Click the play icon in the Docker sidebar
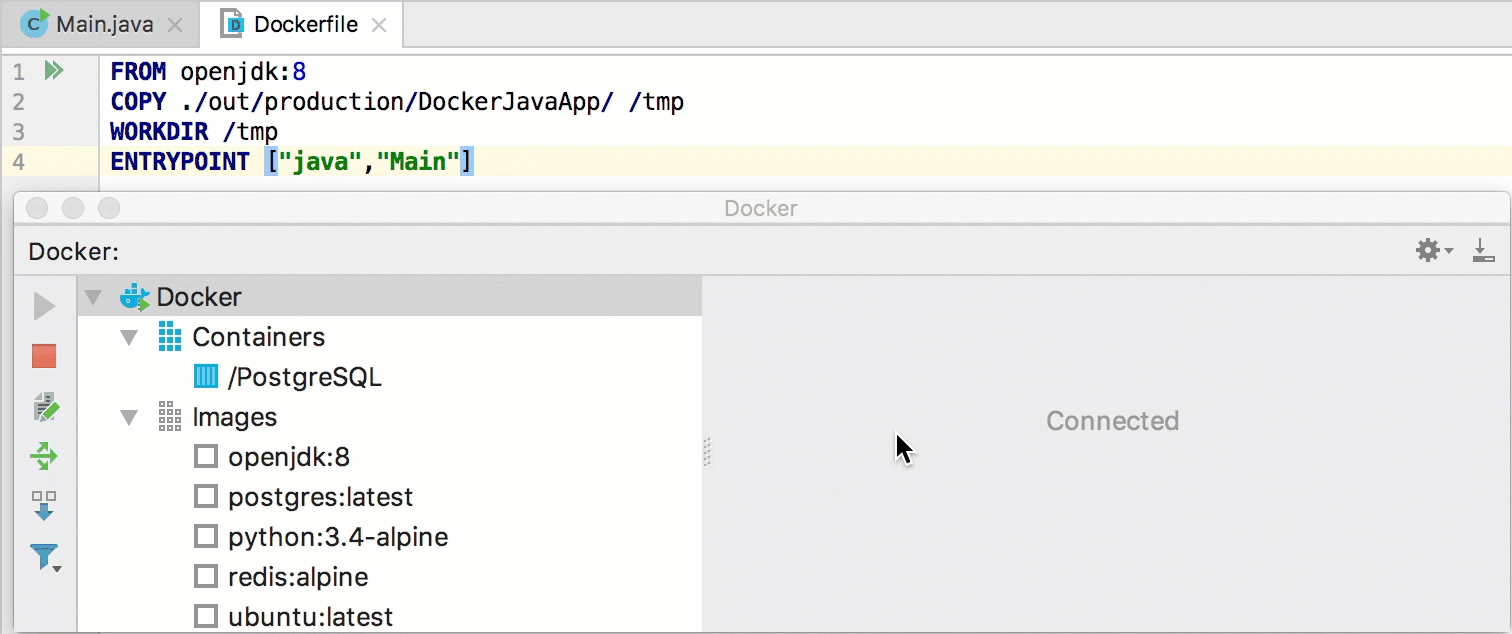1512x634 pixels. pyautogui.click(x=44, y=307)
